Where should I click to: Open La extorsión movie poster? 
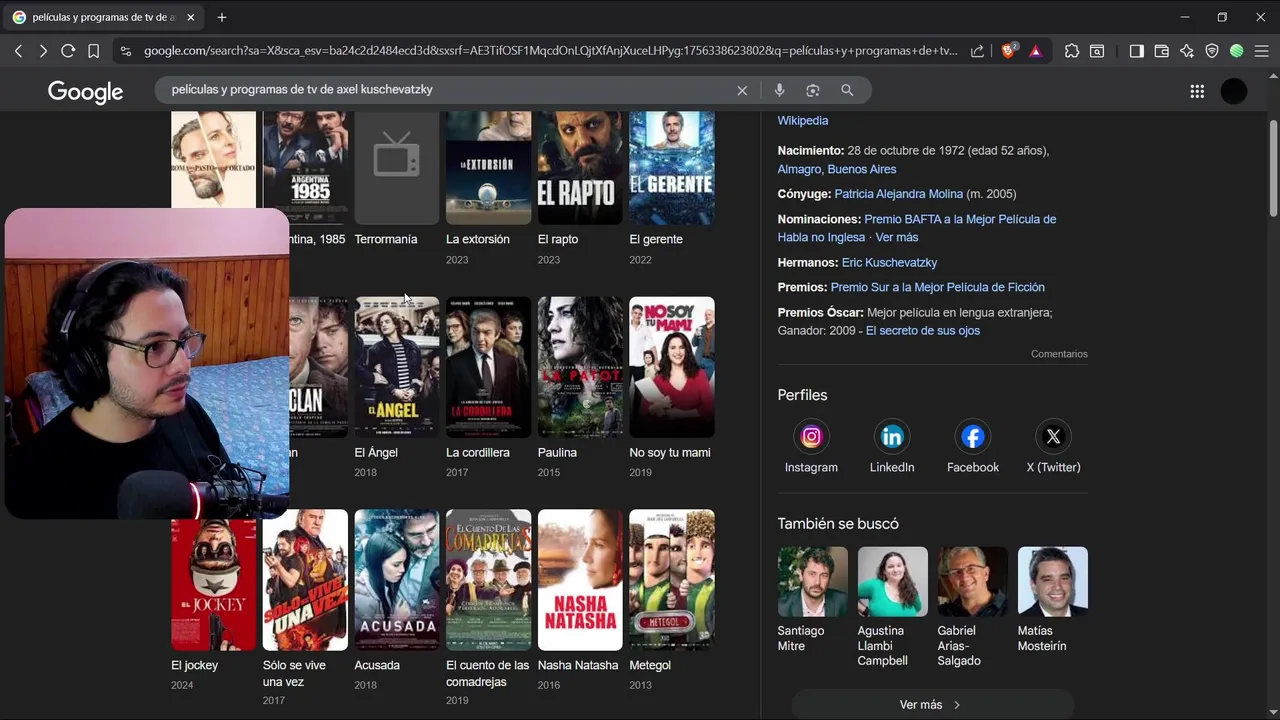point(488,167)
